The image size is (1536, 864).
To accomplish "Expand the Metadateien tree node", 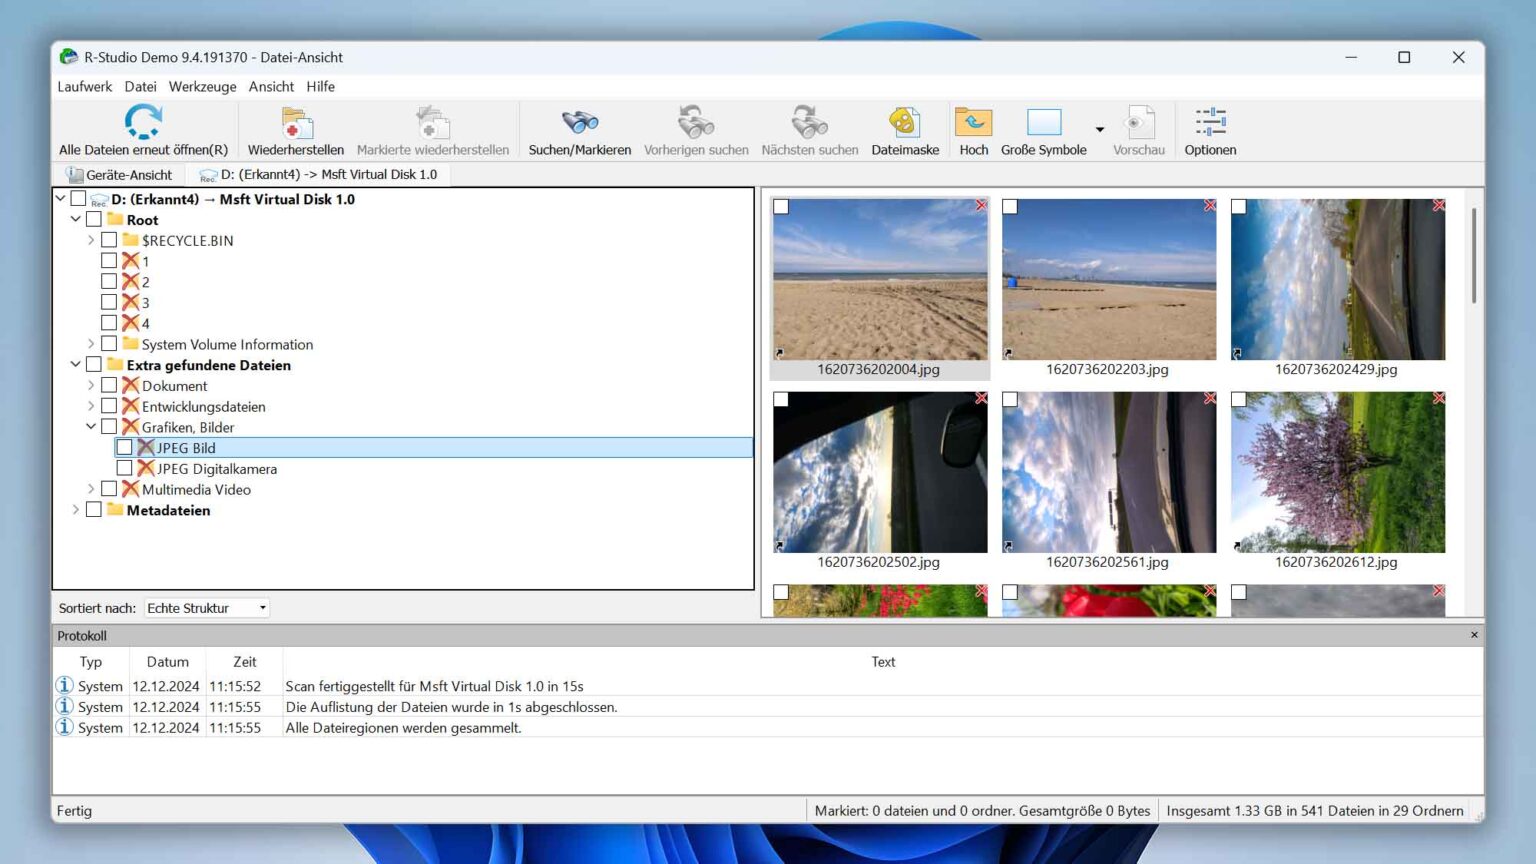I will 75,510.
